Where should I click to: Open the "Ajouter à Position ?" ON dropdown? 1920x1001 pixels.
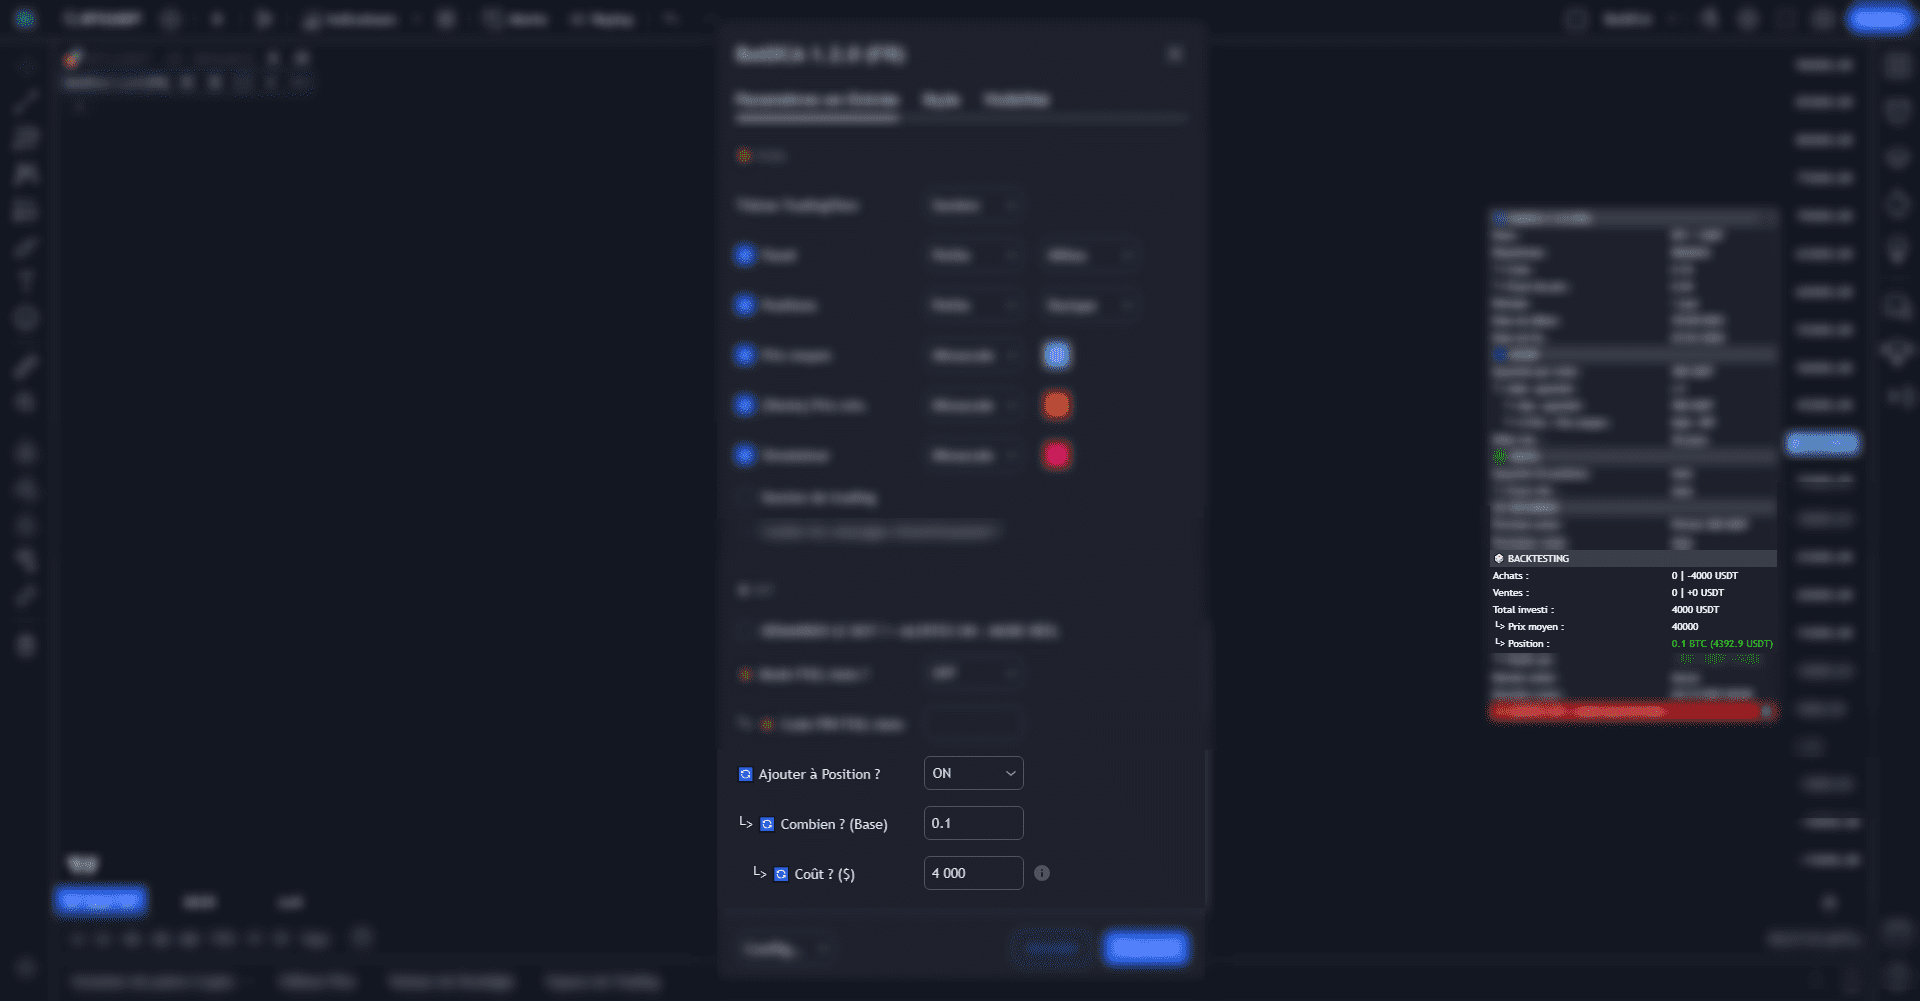[x=973, y=773]
